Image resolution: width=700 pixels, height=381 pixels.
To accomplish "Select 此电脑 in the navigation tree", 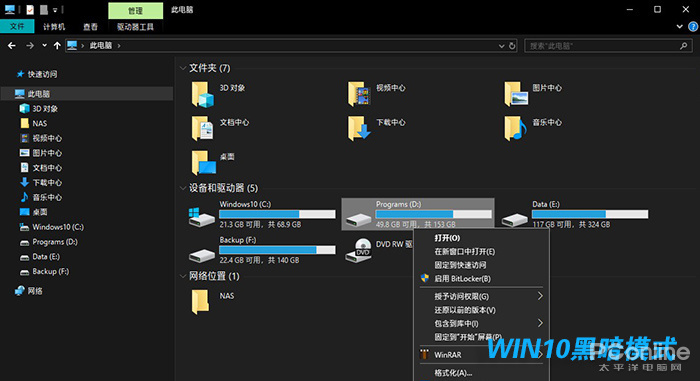I will point(87,94).
